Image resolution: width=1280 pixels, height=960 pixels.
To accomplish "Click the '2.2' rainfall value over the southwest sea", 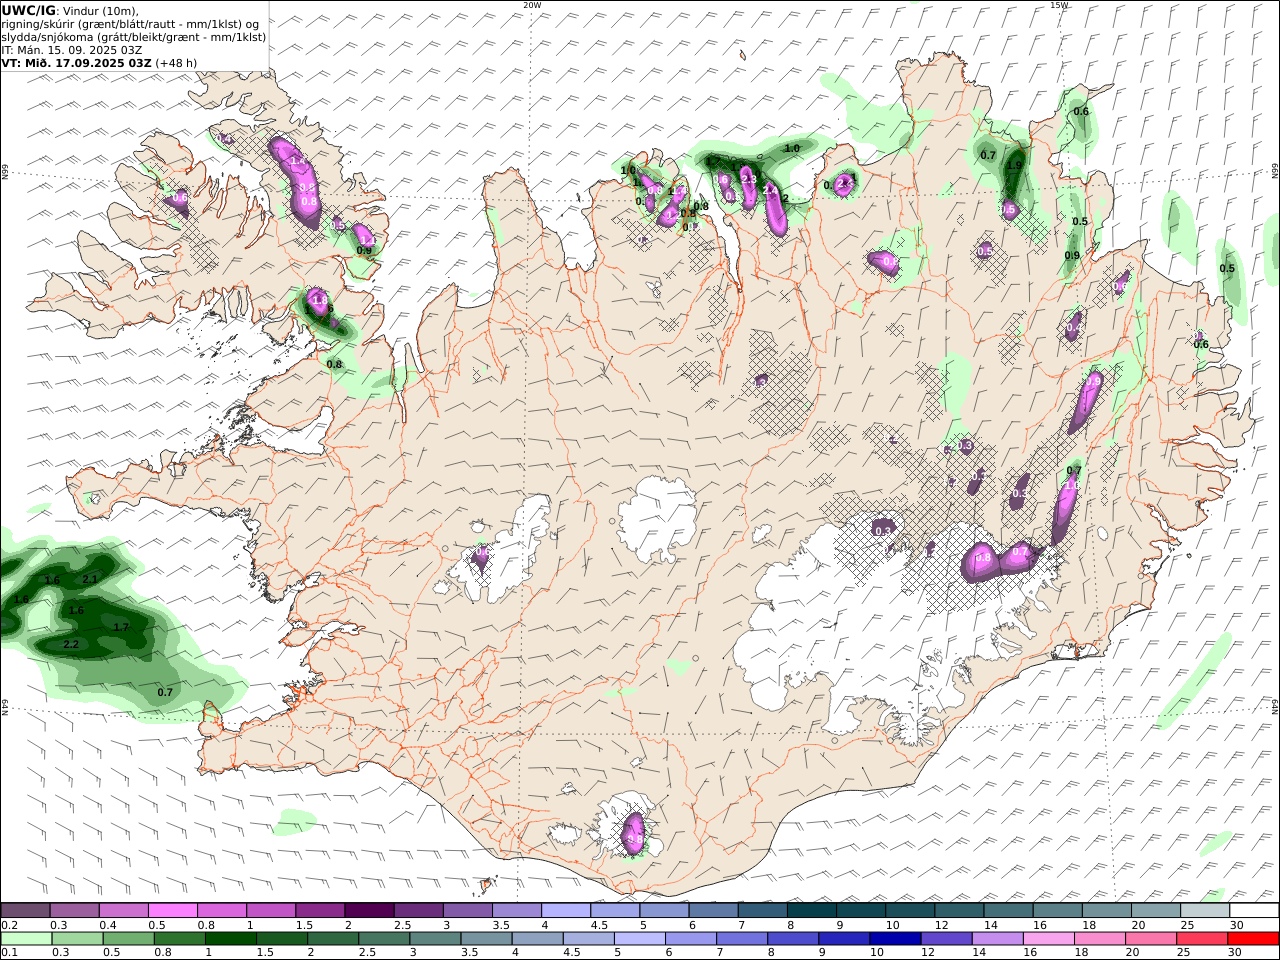I will point(70,645).
